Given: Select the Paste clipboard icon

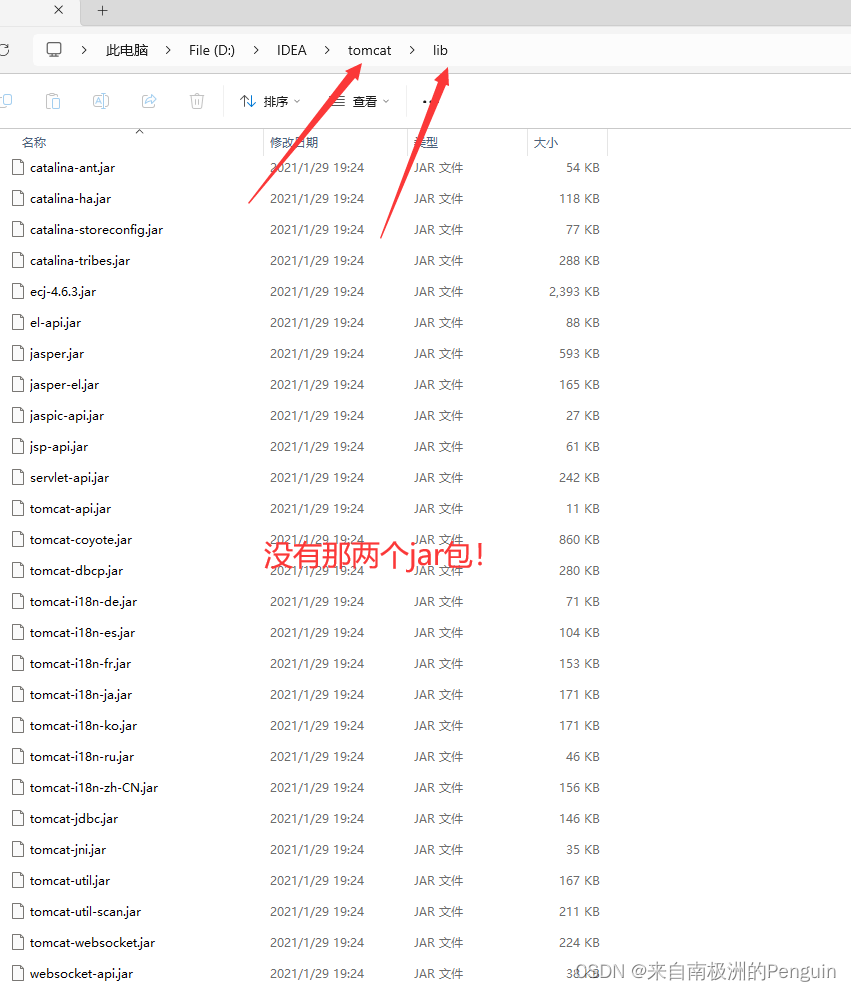Looking at the screenshot, I should tap(53, 101).
